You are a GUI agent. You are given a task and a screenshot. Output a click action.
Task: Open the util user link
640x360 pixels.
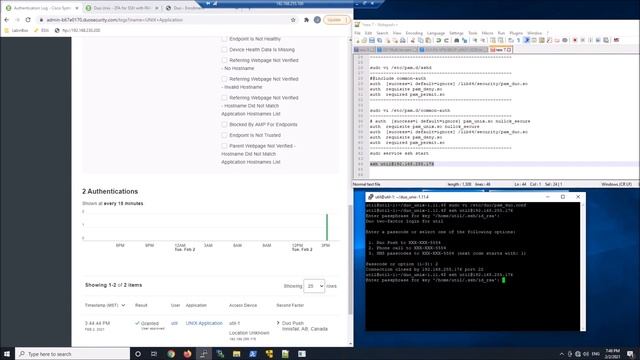pyautogui.click(x=174, y=323)
